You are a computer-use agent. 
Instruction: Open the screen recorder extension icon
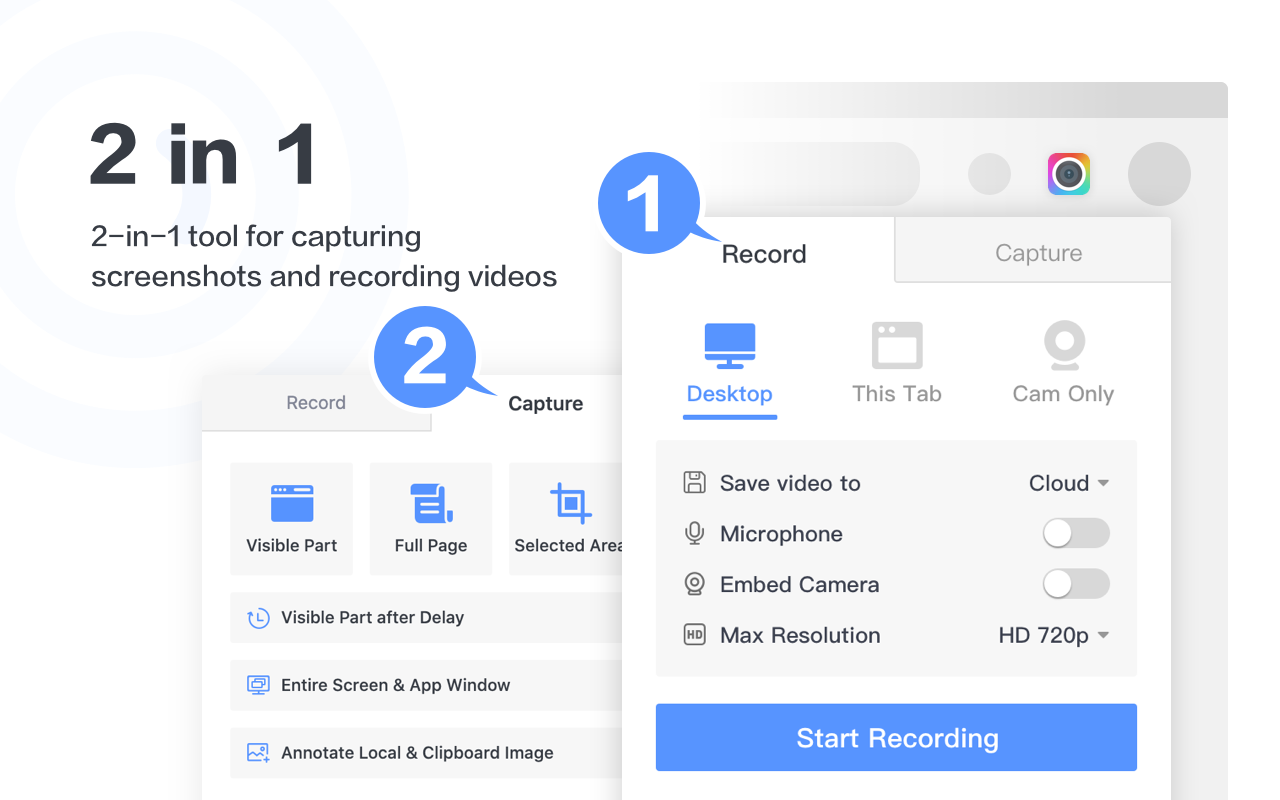click(1068, 173)
